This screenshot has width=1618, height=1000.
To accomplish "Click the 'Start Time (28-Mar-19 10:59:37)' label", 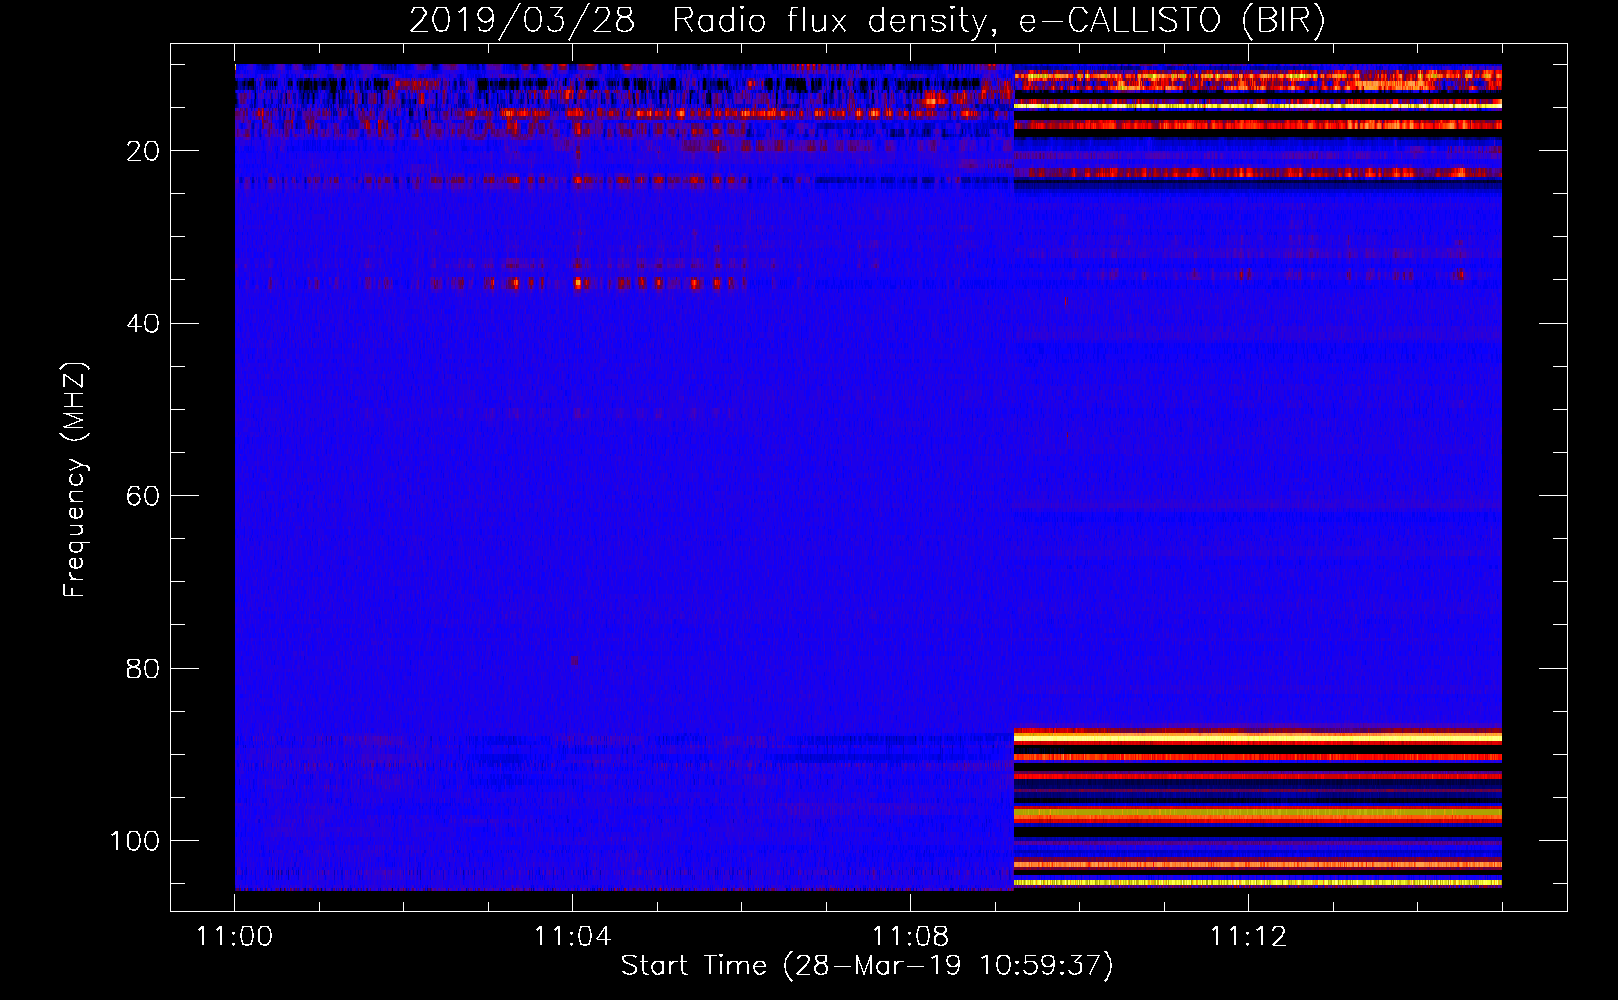I will (867, 966).
